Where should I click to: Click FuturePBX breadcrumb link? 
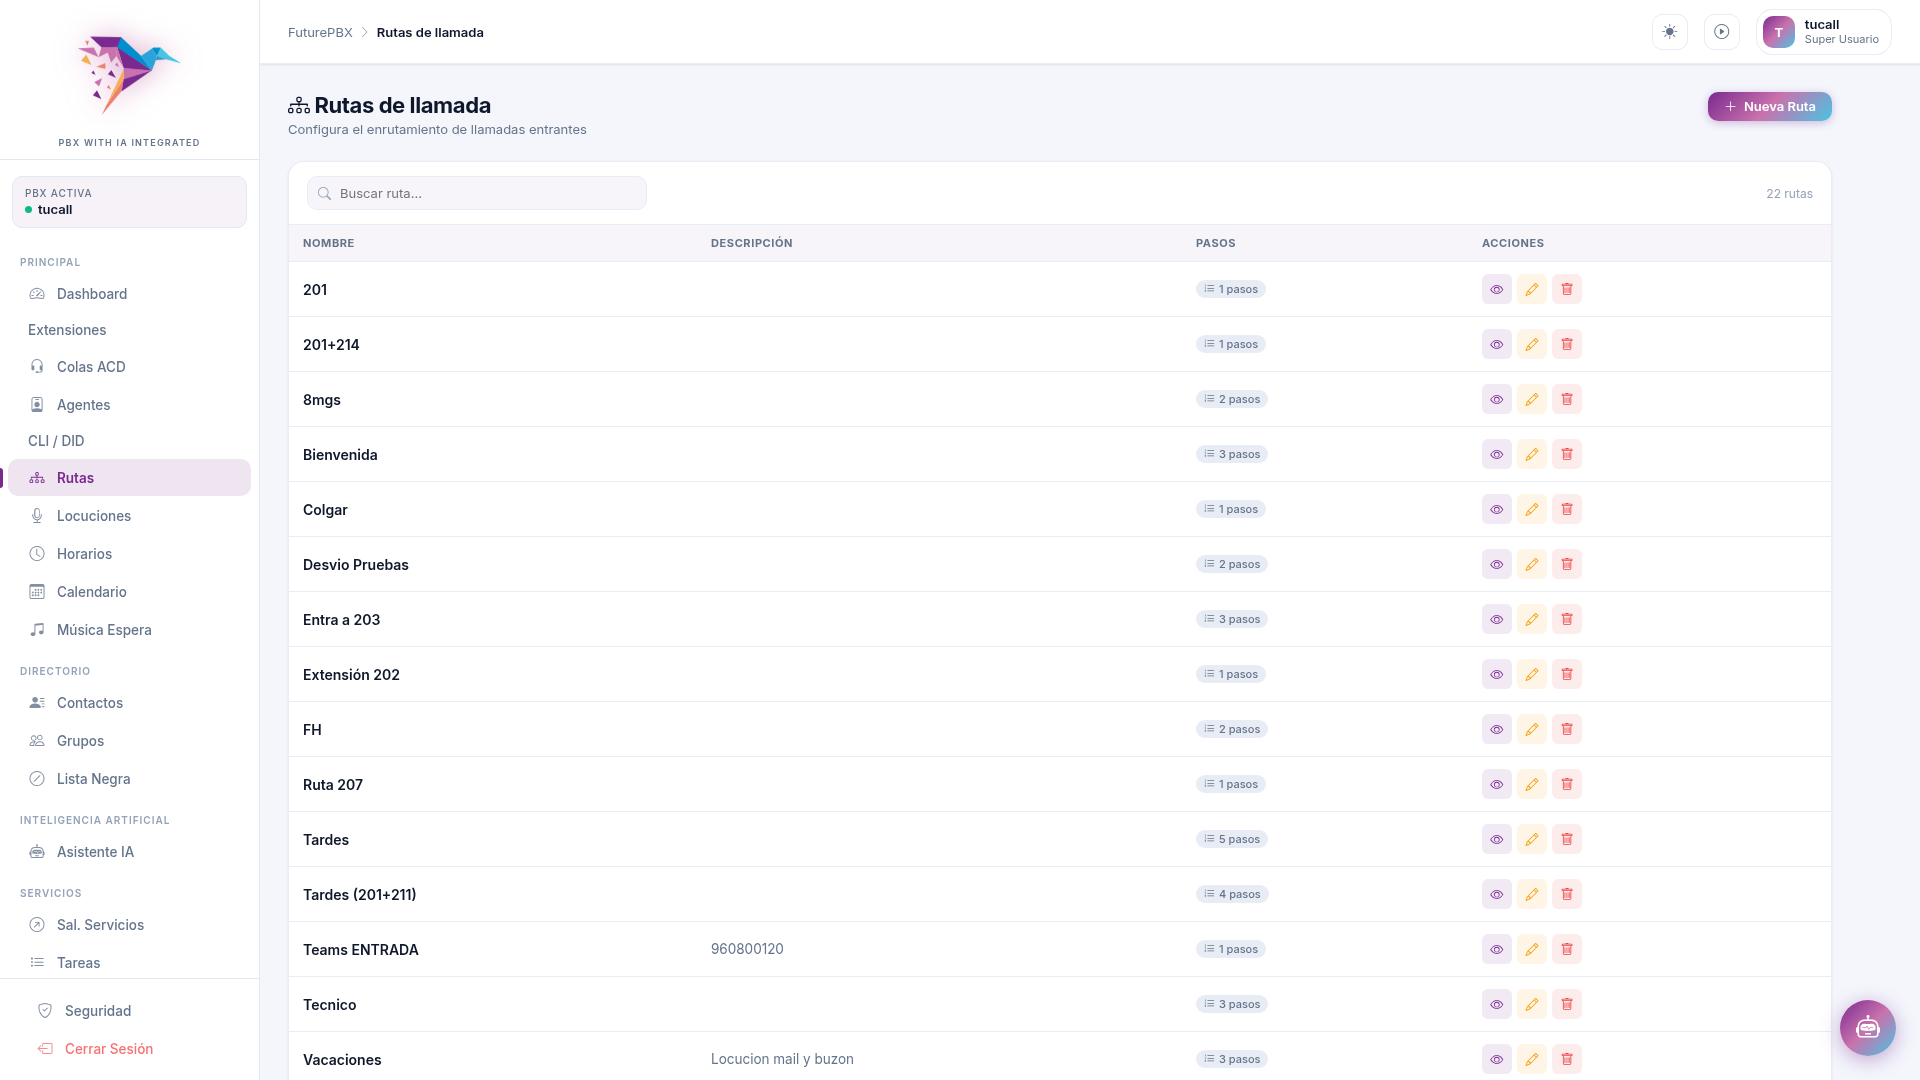tap(320, 32)
